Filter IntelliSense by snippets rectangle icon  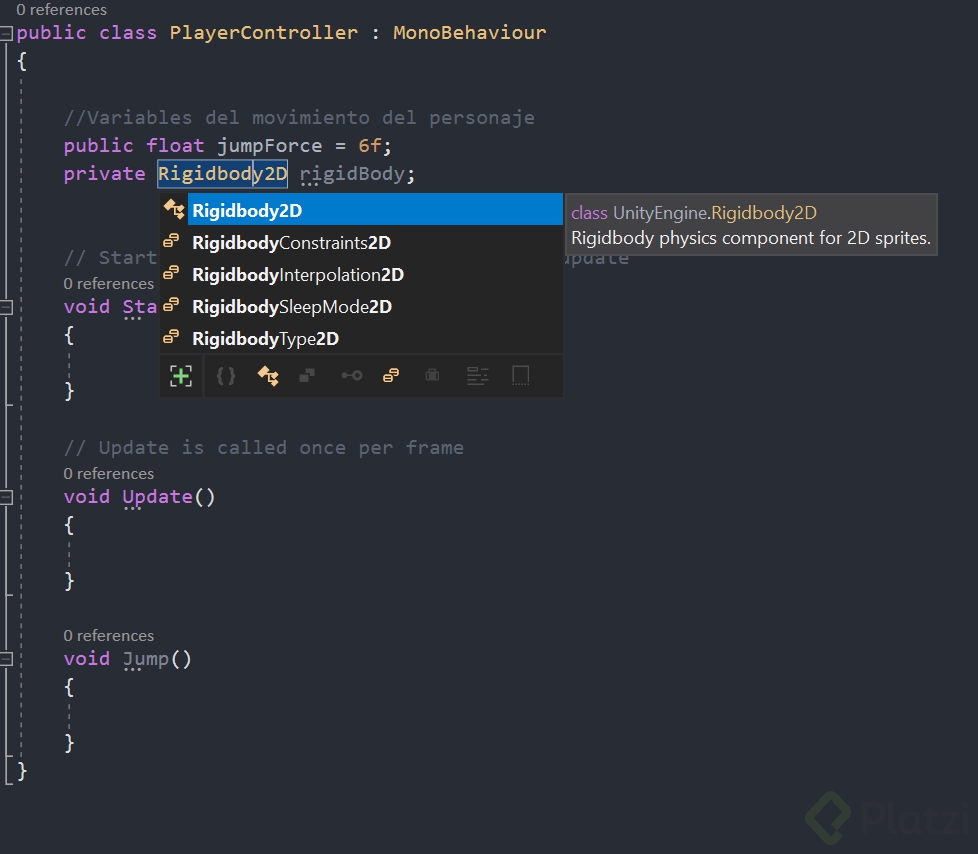pyautogui.click(x=521, y=376)
